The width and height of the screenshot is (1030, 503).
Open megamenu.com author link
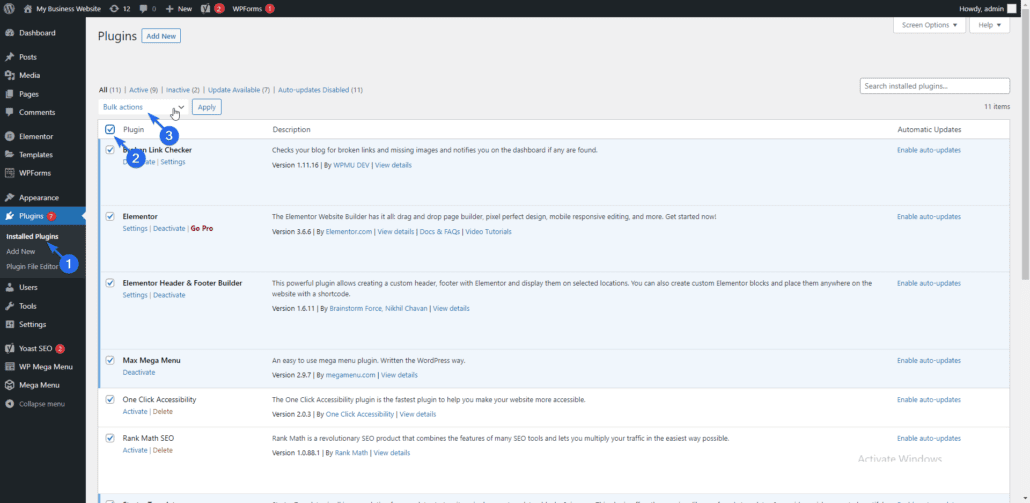pos(350,375)
